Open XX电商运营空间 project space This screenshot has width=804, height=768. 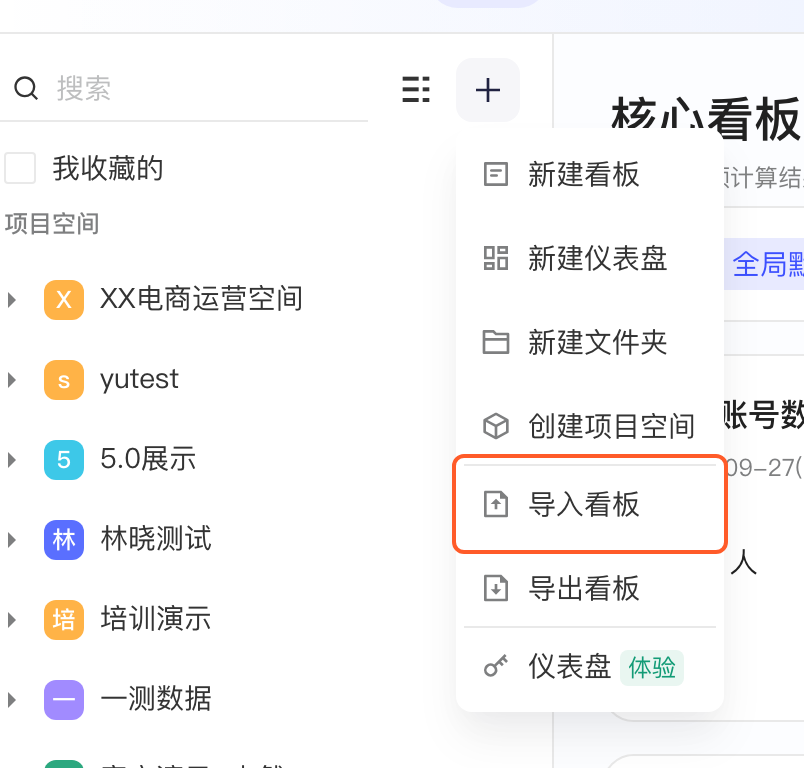pyautogui.click(x=201, y=298)
